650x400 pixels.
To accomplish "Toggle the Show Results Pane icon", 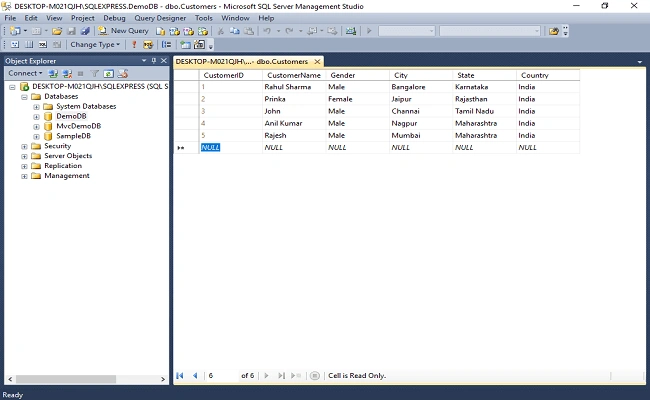I will tap(57, 44).
